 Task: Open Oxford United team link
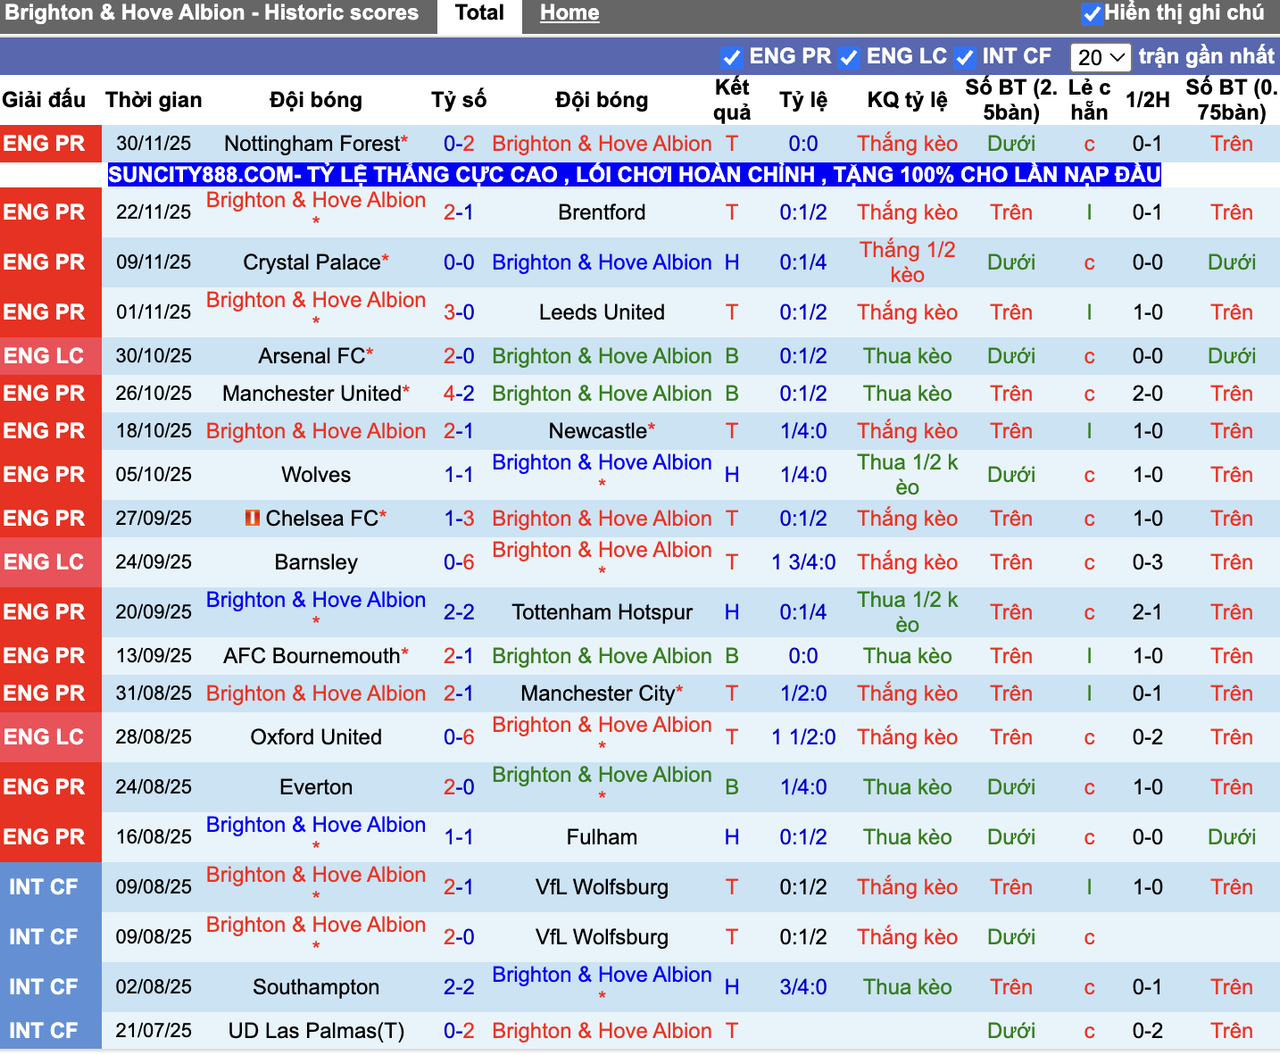(x=316, y=737)
